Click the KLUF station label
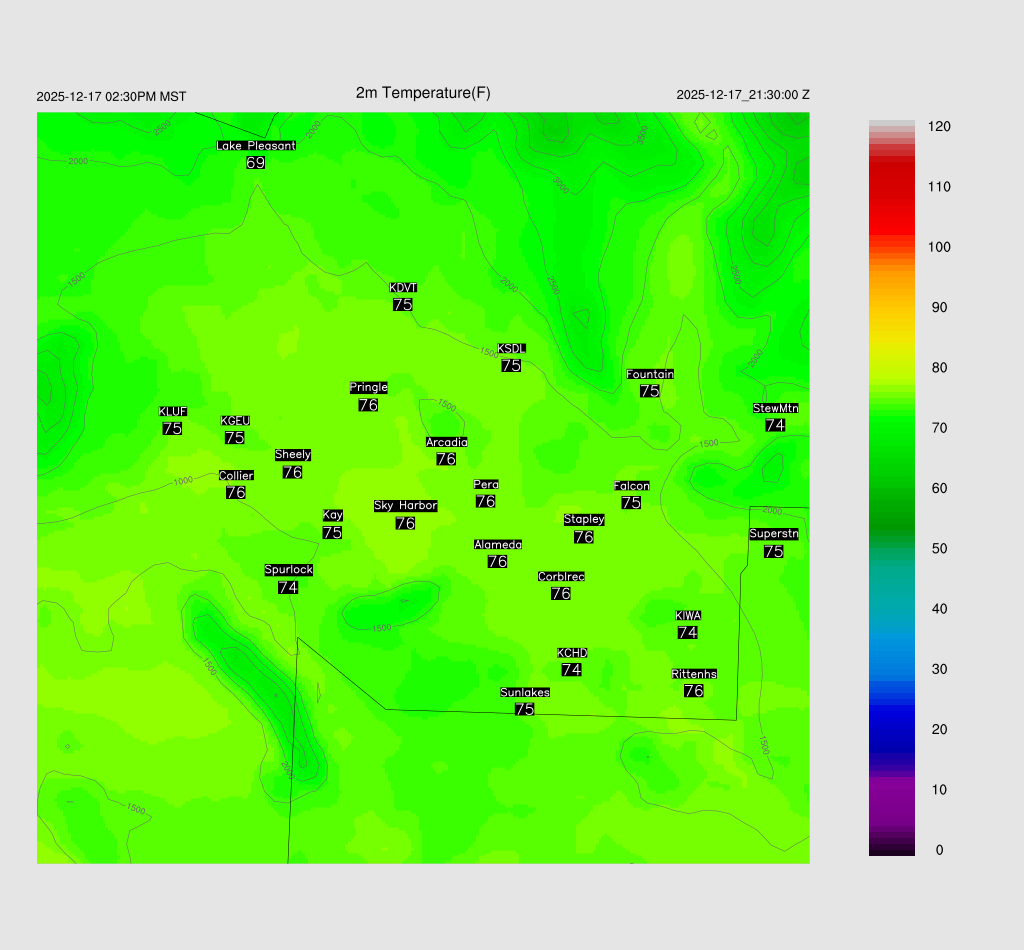Screen dimensions: 1024x950 pyautogui.click(x=172, y=411)
